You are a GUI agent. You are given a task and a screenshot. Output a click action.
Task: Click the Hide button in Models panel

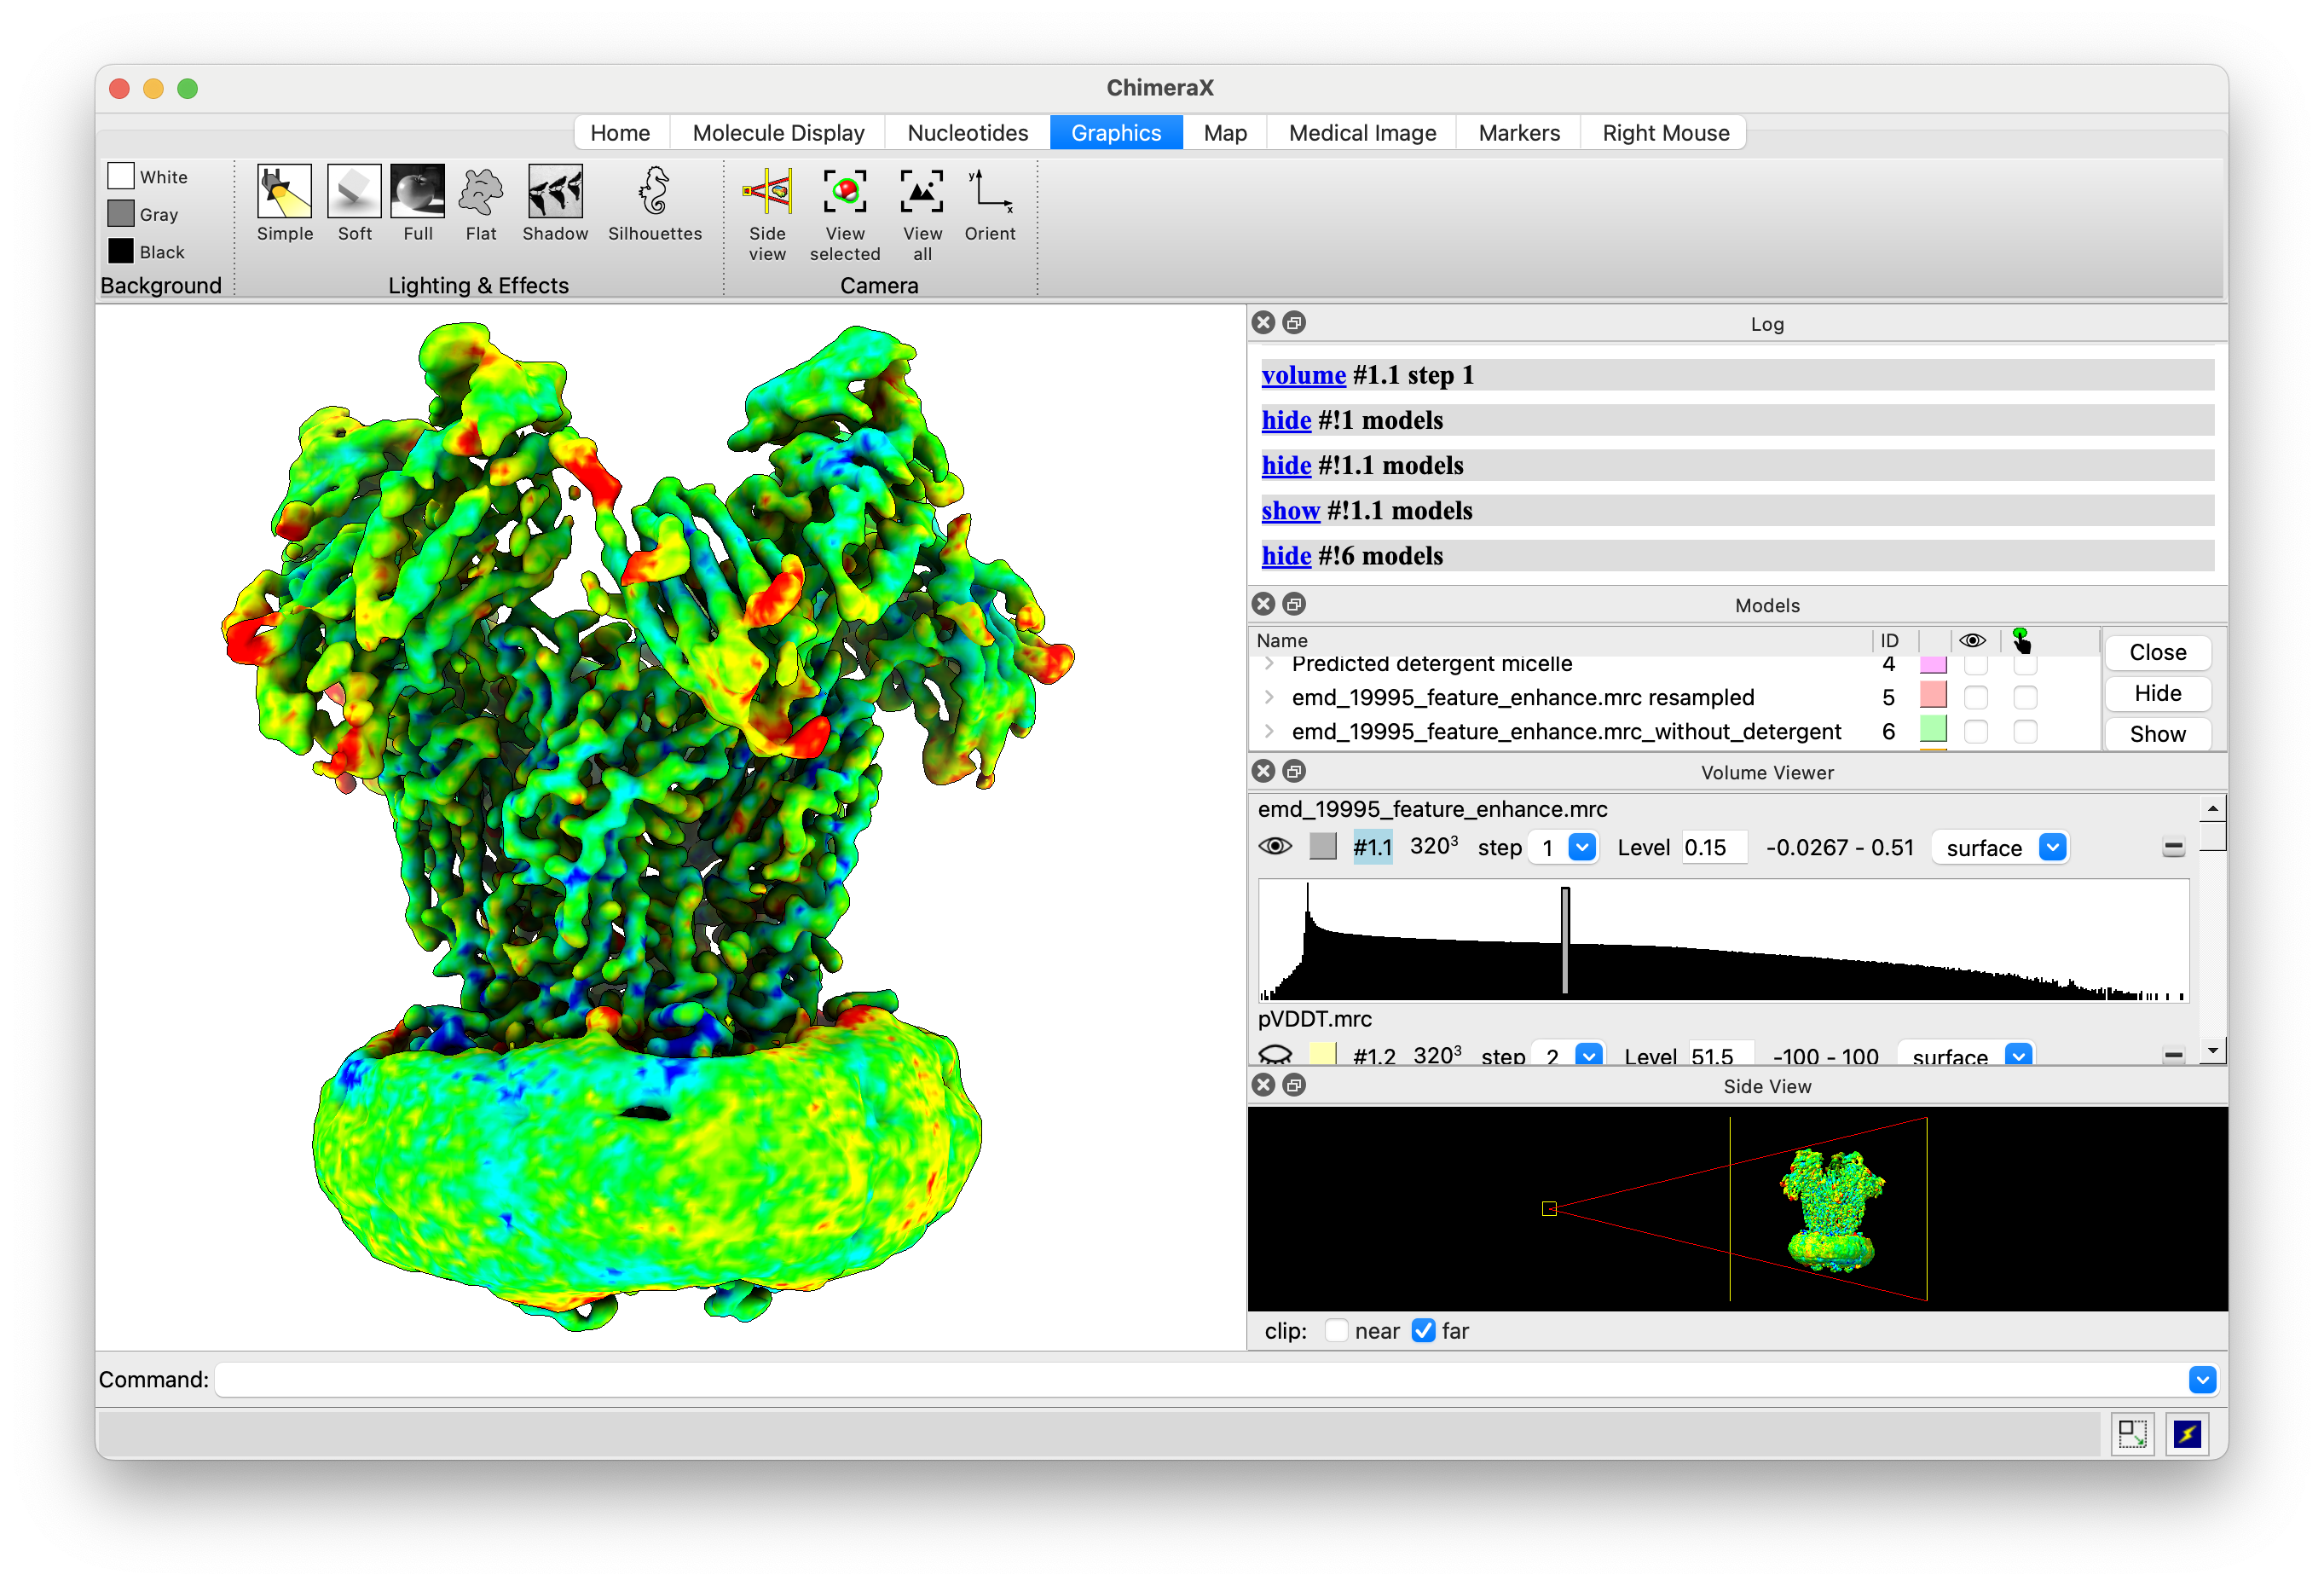point(2157,693)
